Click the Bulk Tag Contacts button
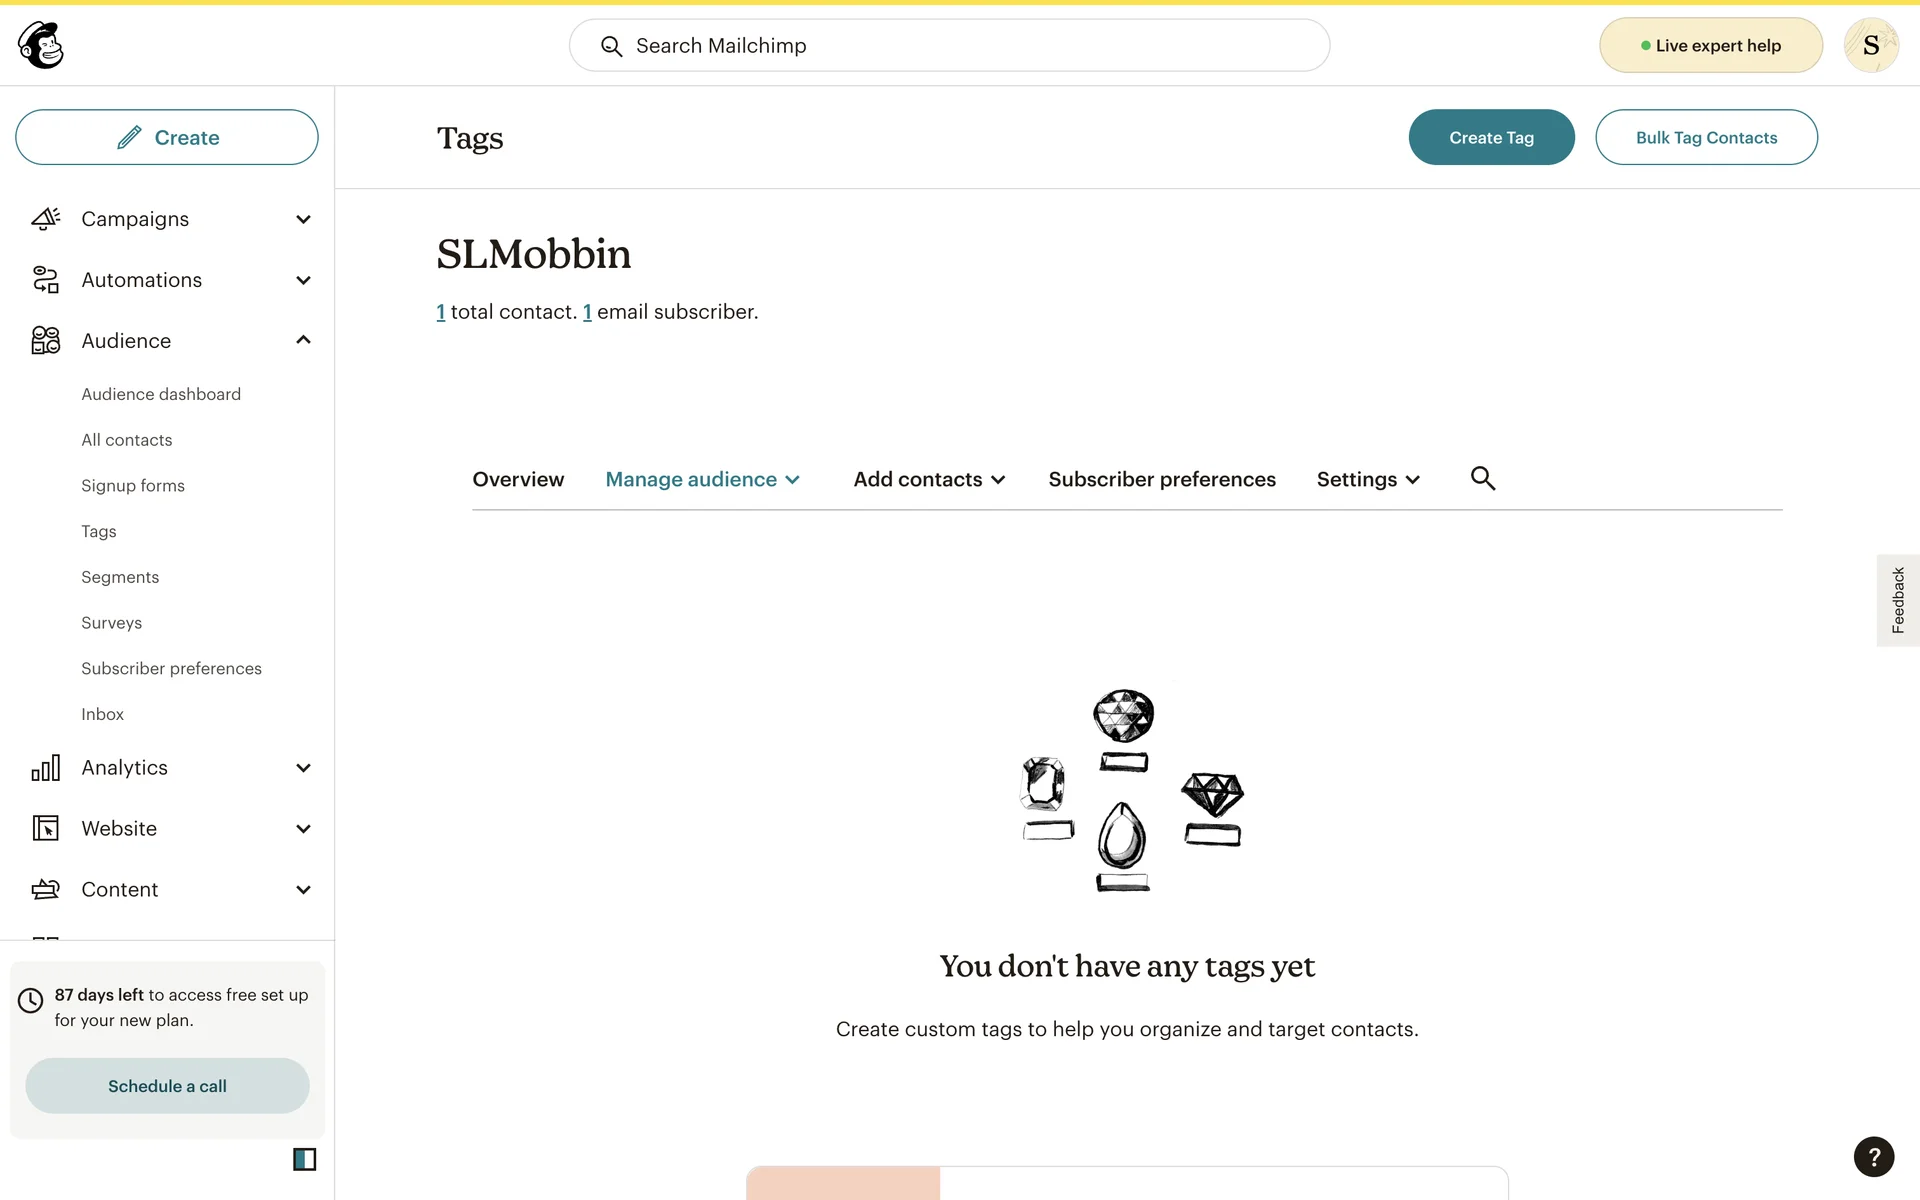 (1706, 137)
